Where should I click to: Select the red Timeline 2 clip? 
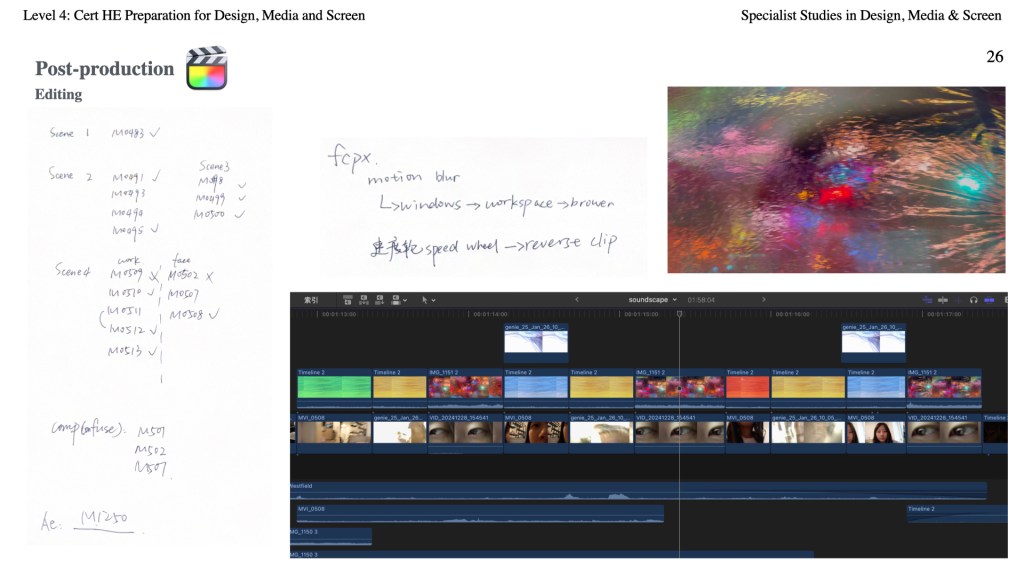[x=748, y=387]
